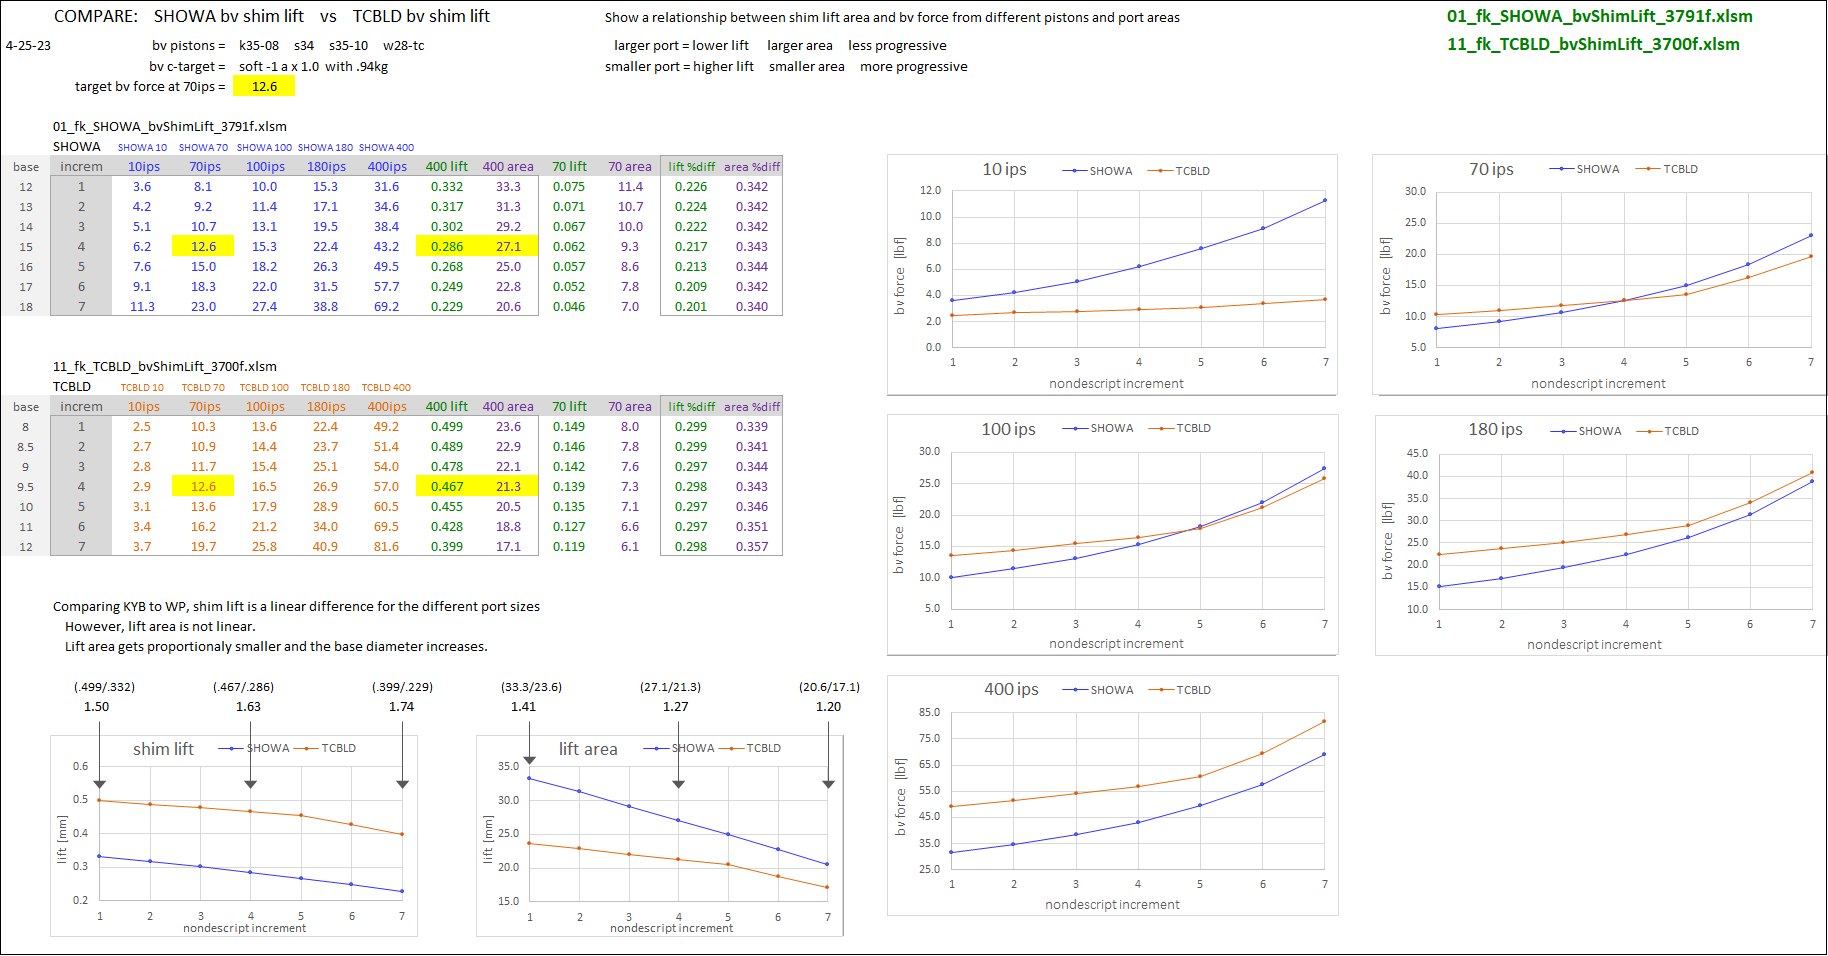This screenshot has height=956, width=1828.
Task: Open the green 11_fk_TCBLD_bvShimLift_3700f.xlsm title at top right
Action: click(1593, 44)
